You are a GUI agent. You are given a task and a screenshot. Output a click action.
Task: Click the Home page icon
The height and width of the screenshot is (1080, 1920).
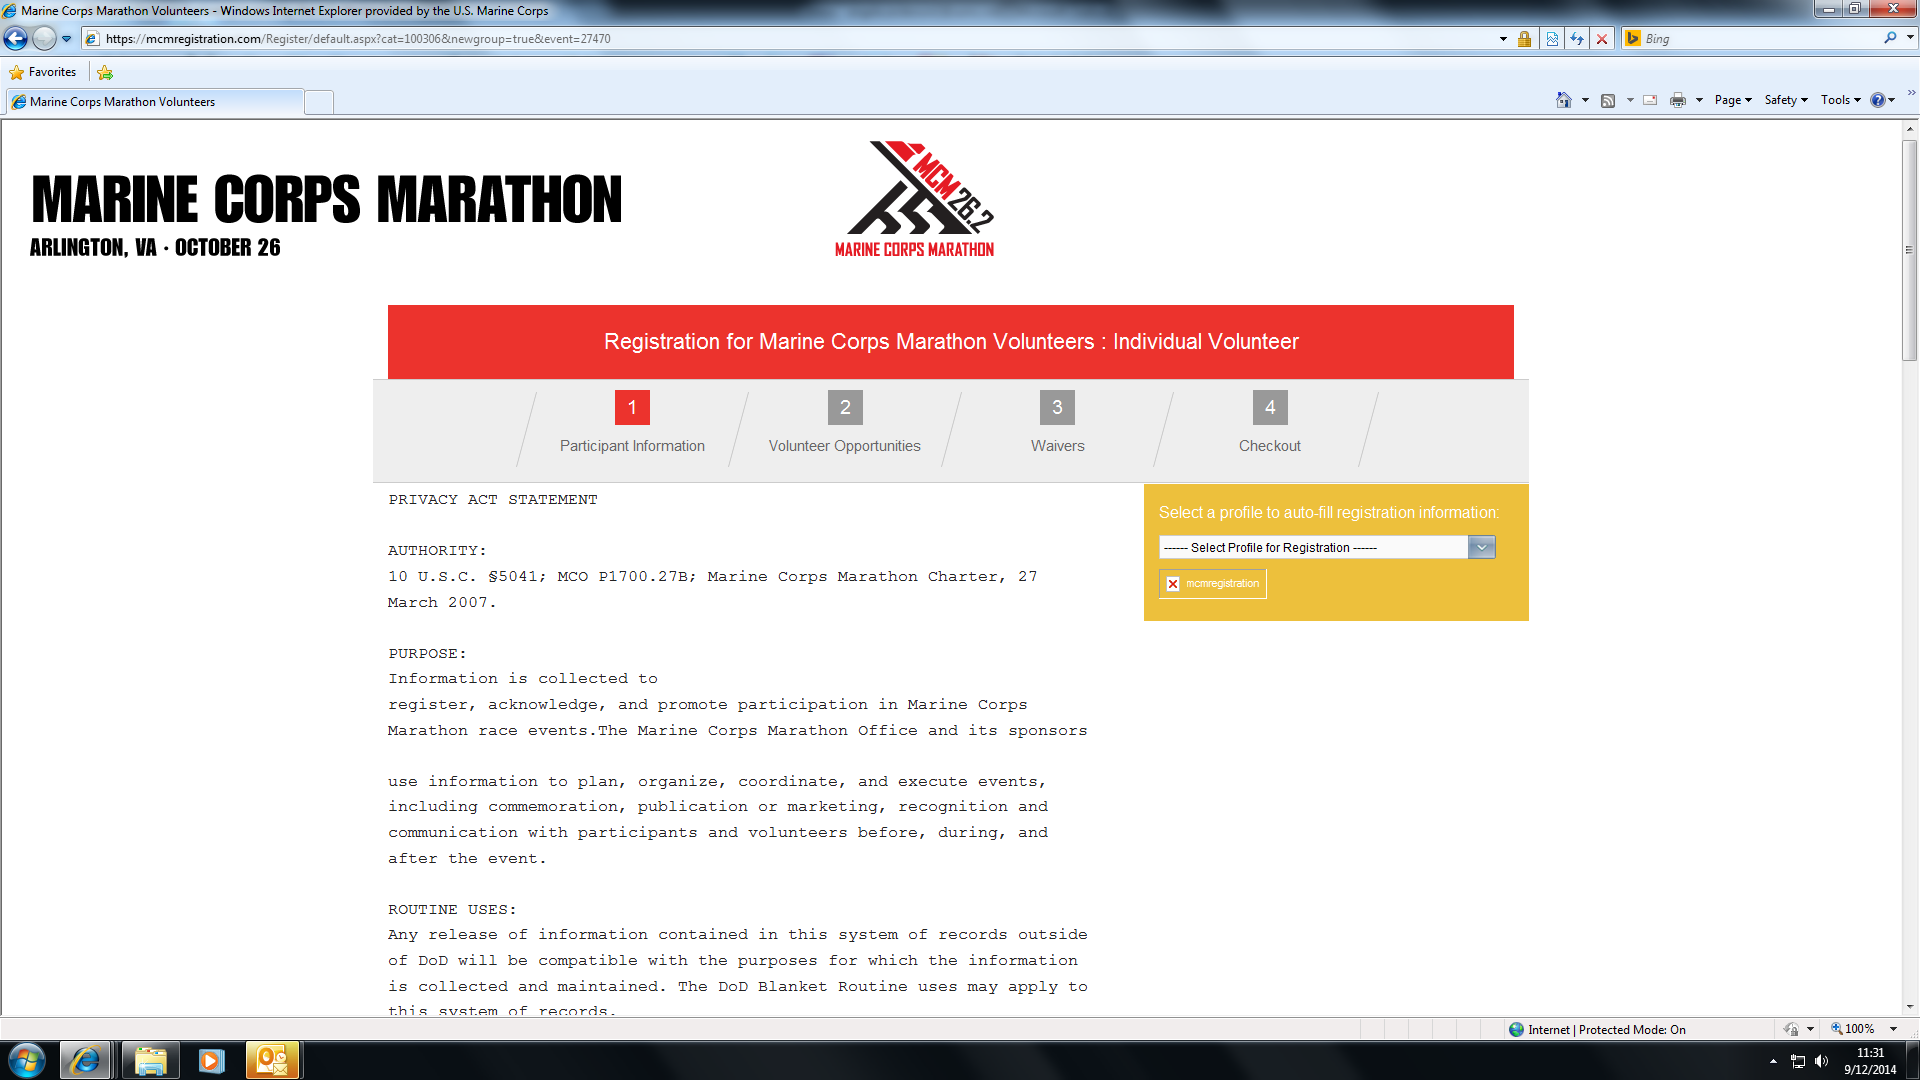[1563, 100]
